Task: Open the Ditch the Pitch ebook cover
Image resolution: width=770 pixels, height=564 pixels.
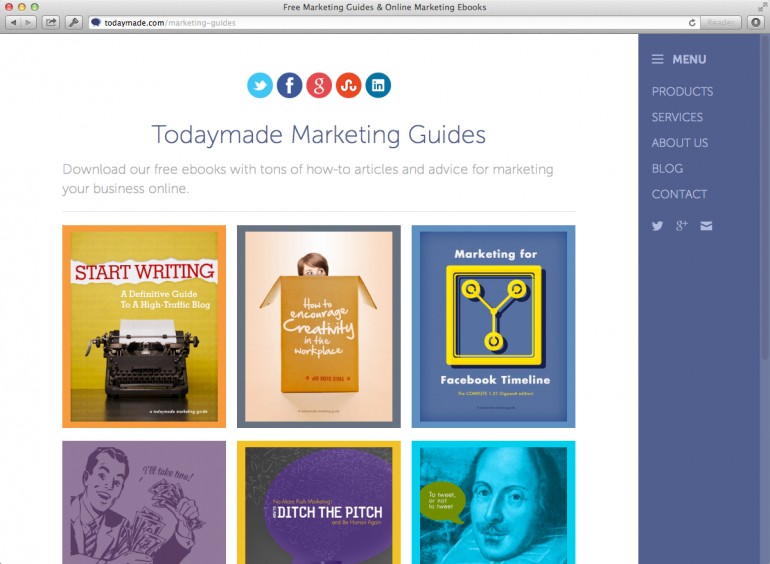Action: pos(319,502)
